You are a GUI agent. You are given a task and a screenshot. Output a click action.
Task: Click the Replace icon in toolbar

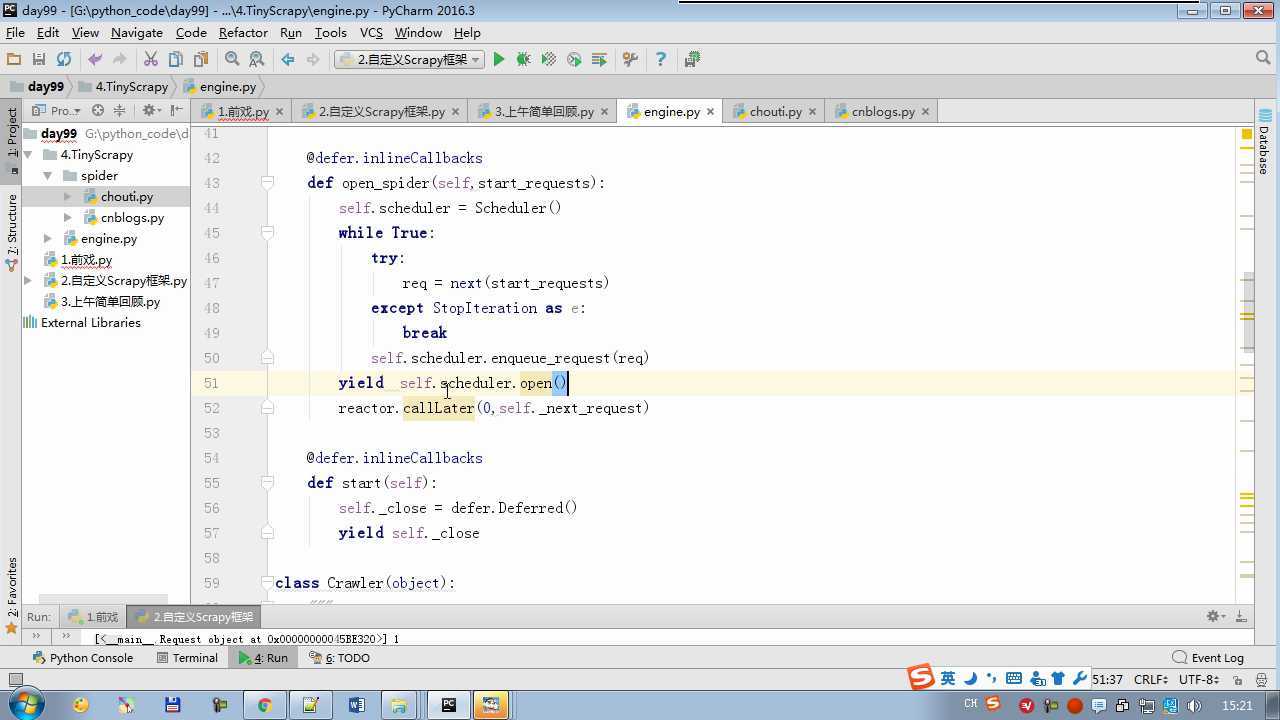[257, 60]
